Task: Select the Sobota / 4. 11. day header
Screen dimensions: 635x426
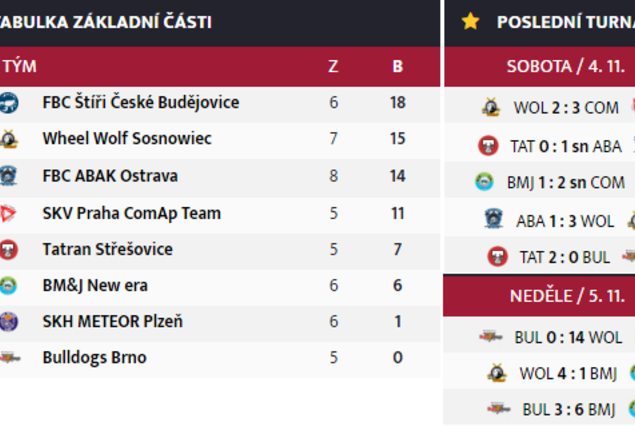Action: 566,66
